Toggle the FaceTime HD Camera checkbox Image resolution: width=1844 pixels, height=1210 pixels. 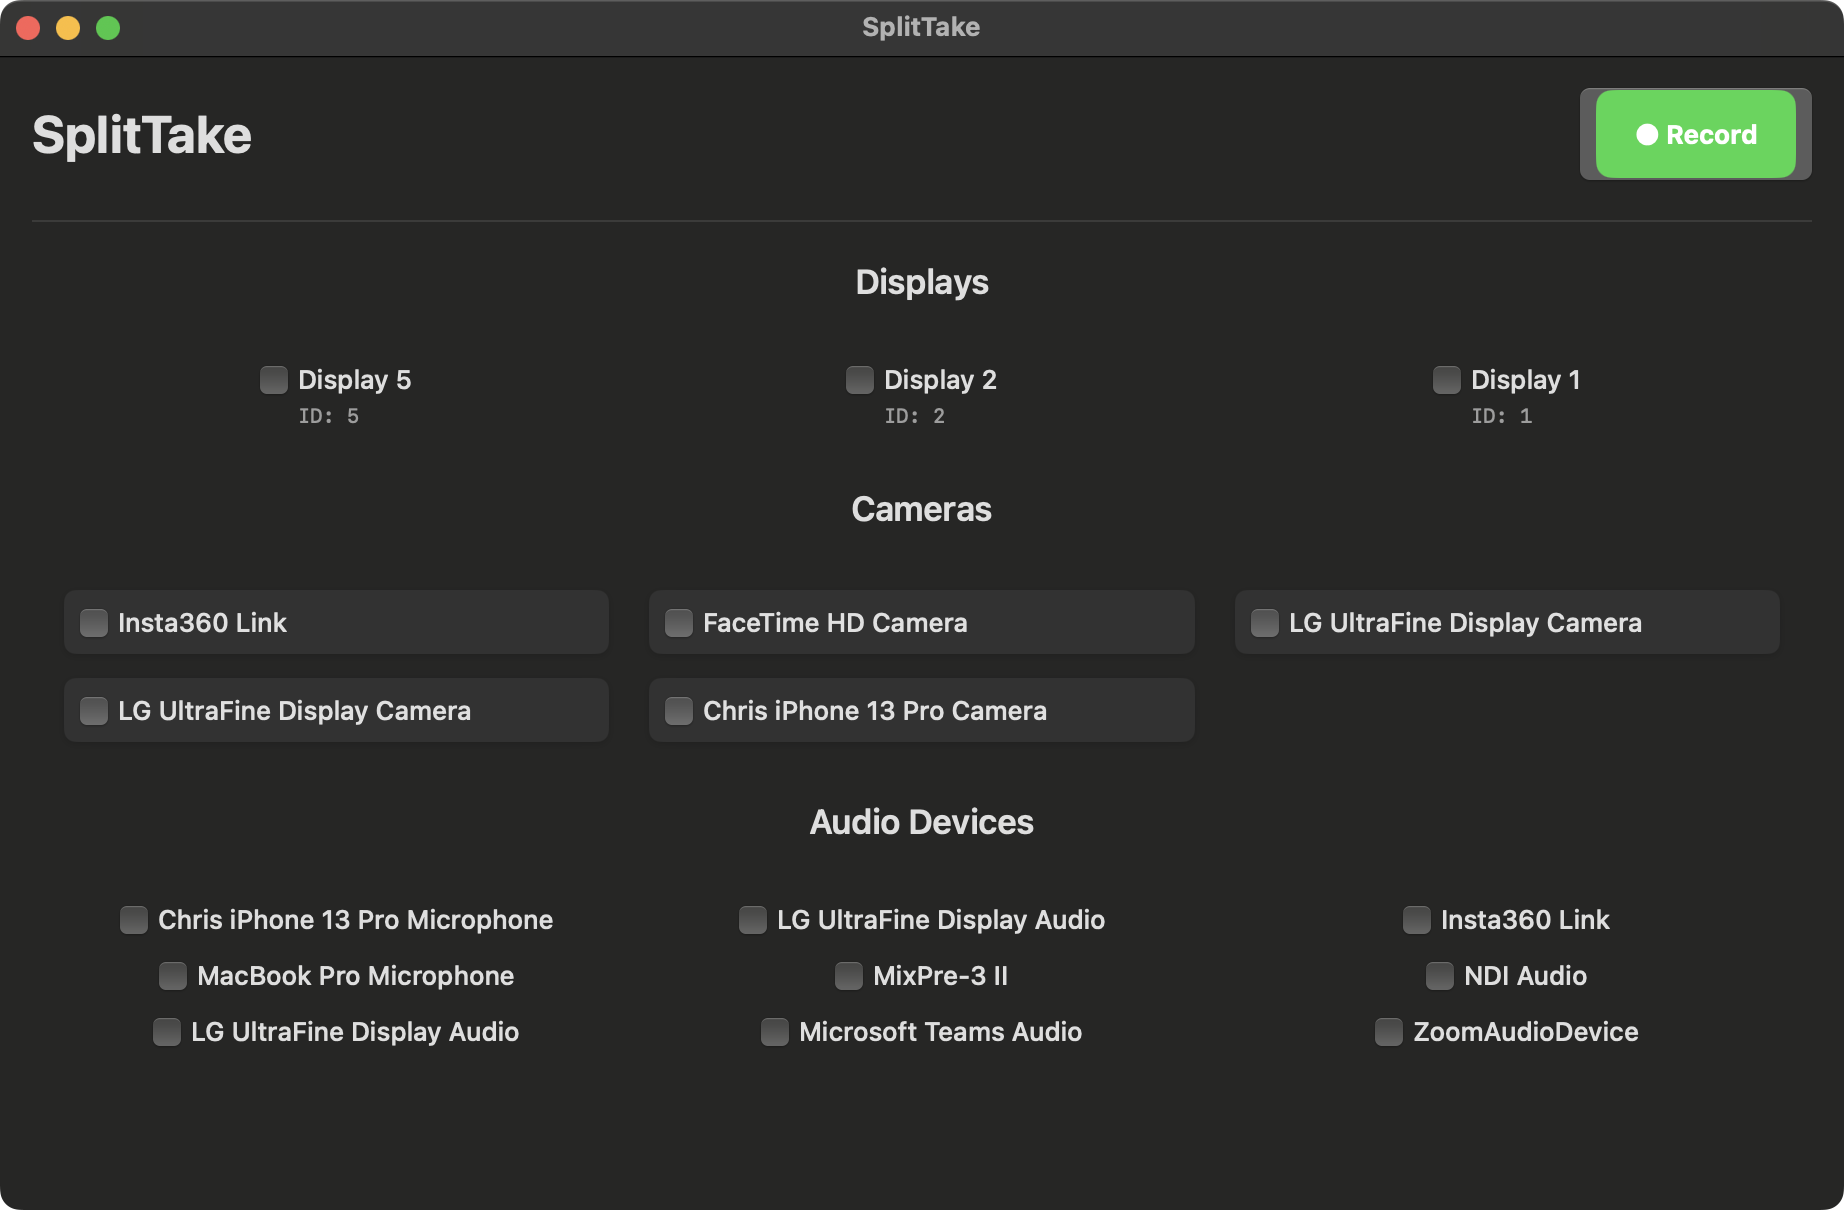pyautogui.click(x=679, y=623)
